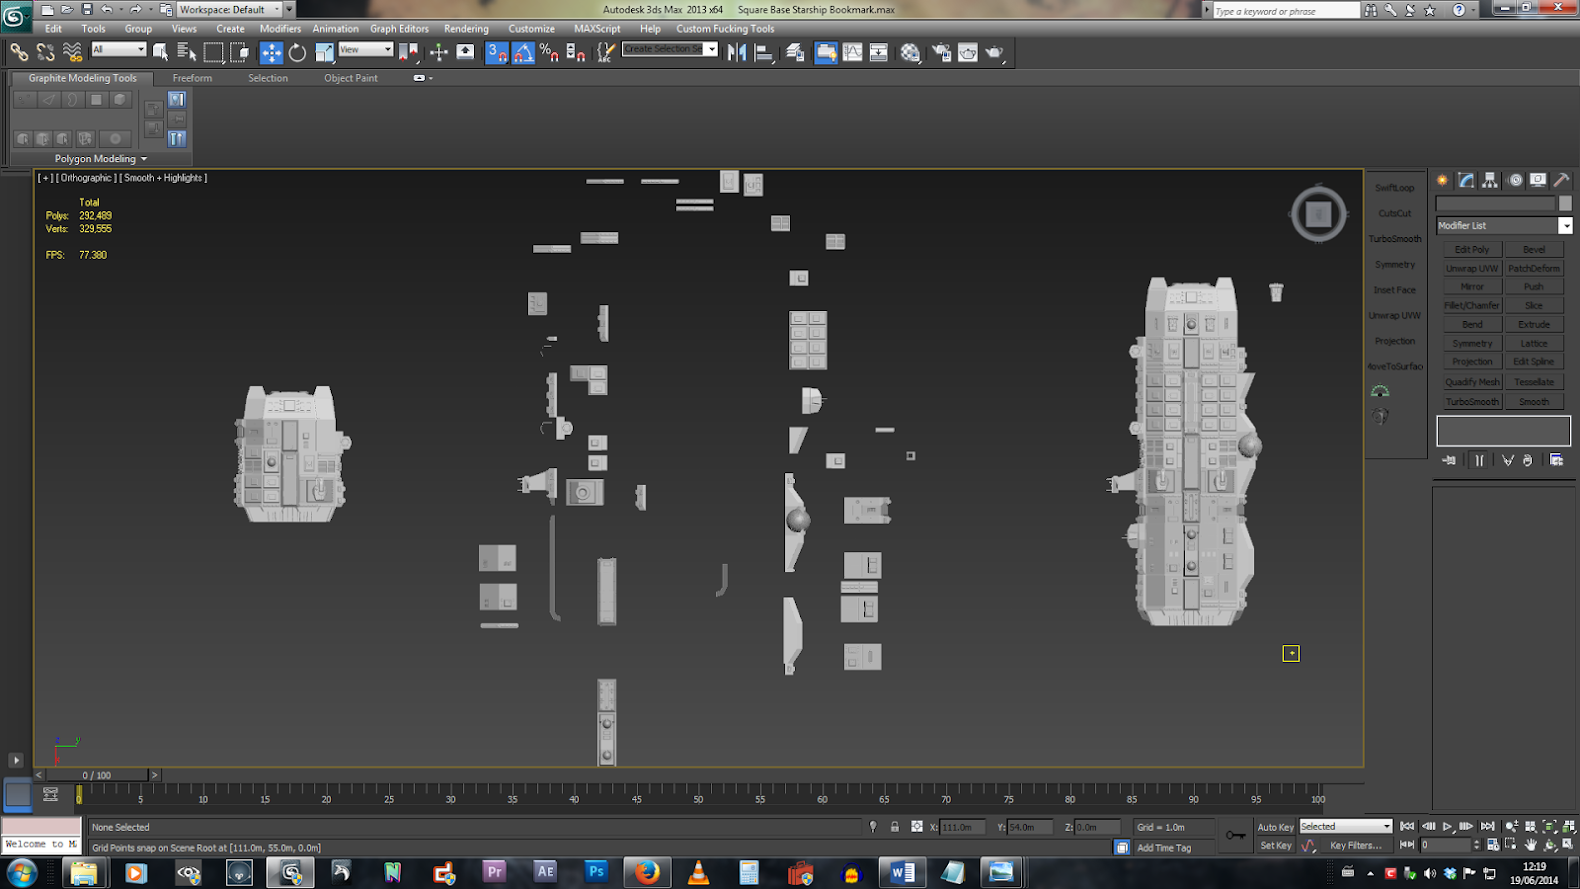Click the Fillet/Chamfer modifier button

1472,306
